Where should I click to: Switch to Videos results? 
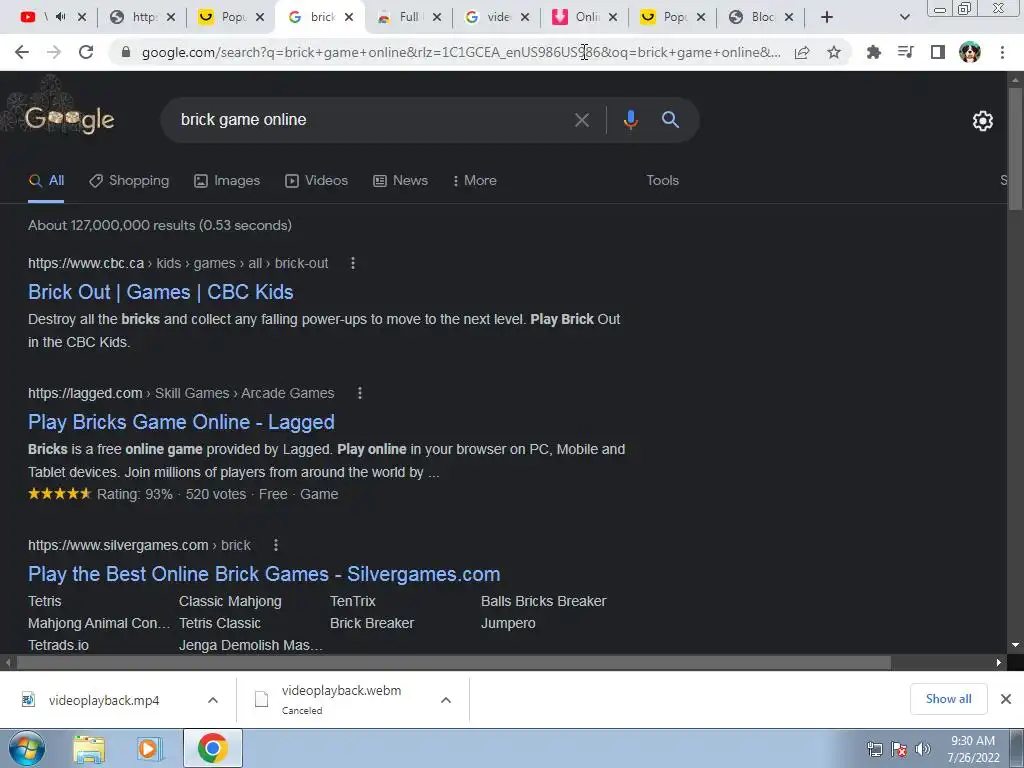point(317,181)
